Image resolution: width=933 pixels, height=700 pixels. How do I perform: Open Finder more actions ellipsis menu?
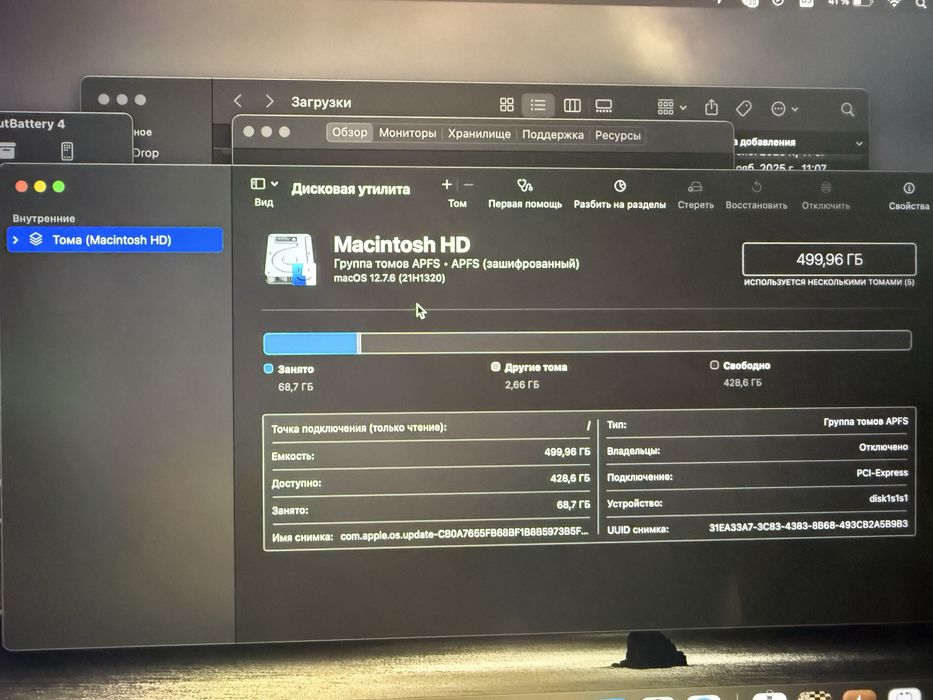click(784, 109)
